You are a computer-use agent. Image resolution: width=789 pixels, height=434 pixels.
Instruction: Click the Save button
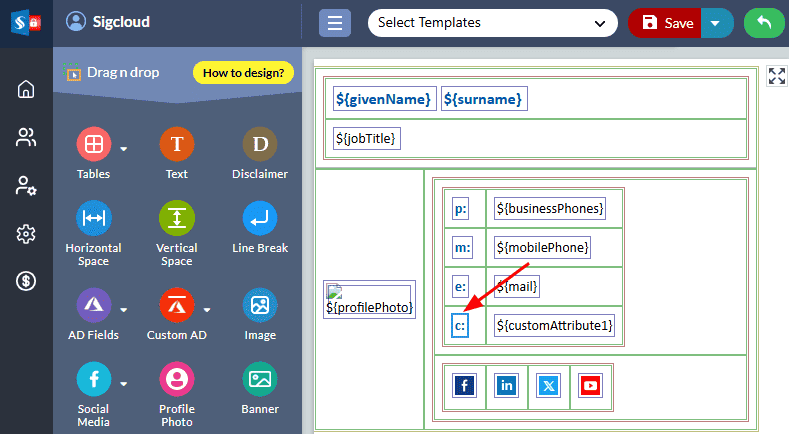click(666, 23)
